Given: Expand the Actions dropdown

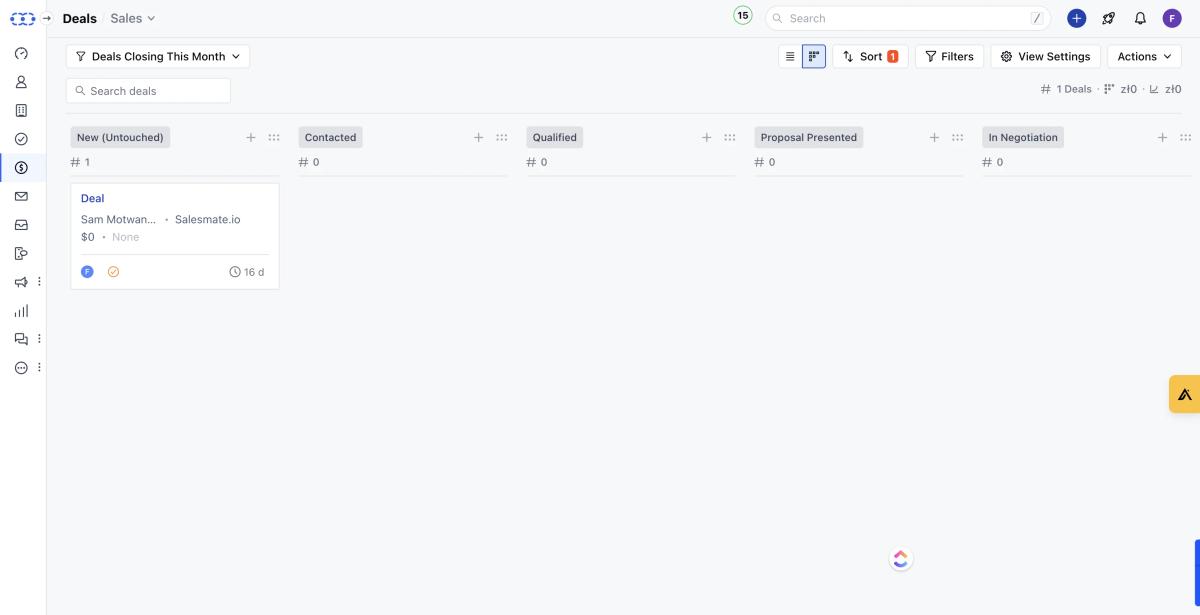Looking at the screenshot, I should coord(1144,57).
